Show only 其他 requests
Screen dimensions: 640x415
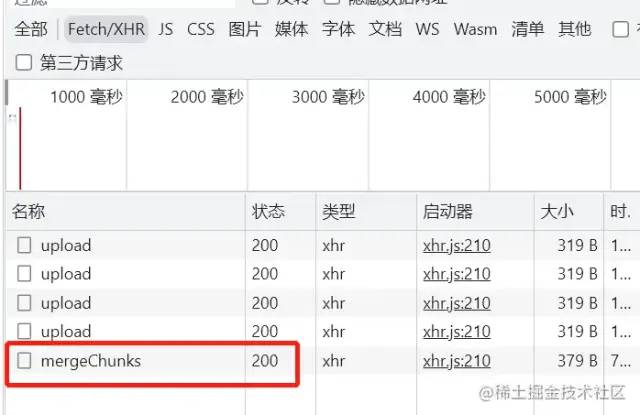click(x=575, y=29)
